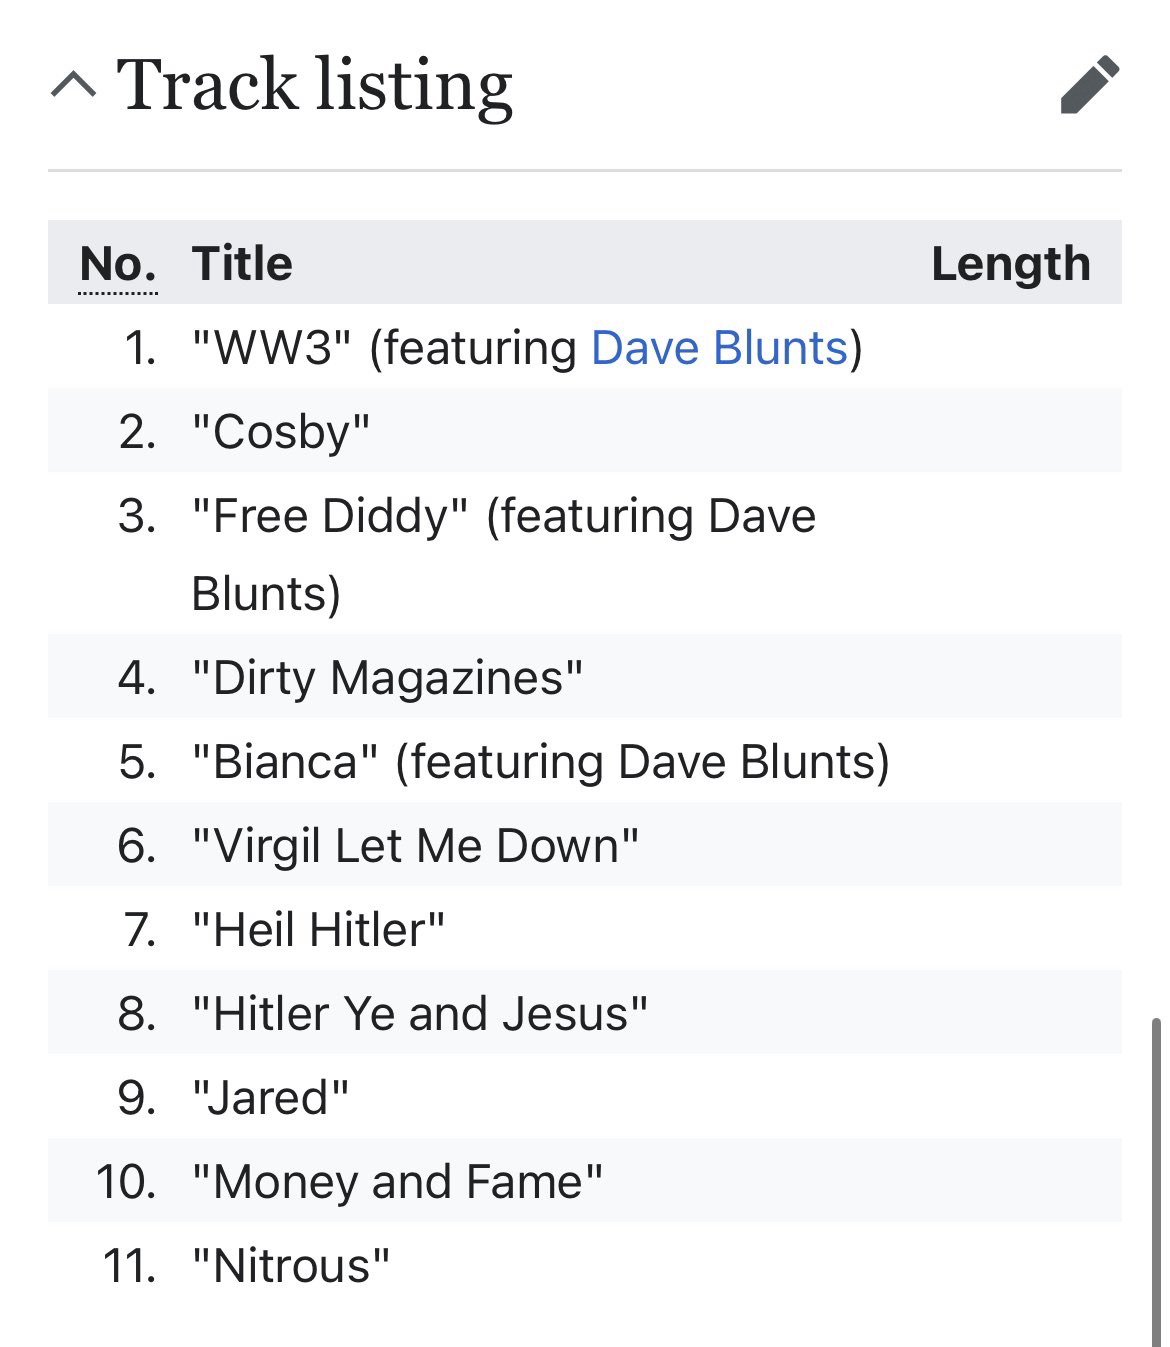This screenshot has width=1170, height=1347.
Task: Select the "Cosby" track row
Action: point(281,432)
